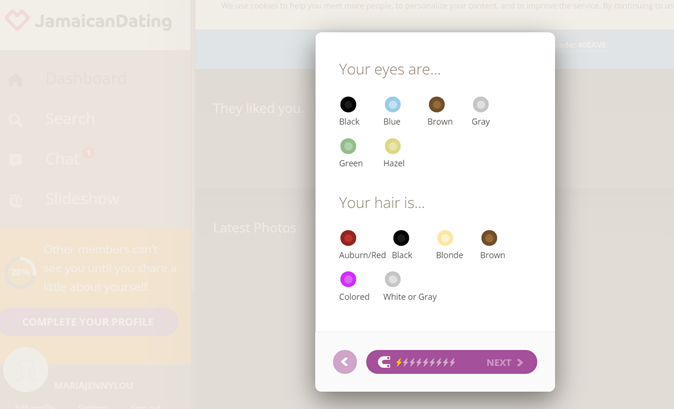Select Black hair color option
Image resolution: width=674 pixels, height=409 pixels.
401,238
